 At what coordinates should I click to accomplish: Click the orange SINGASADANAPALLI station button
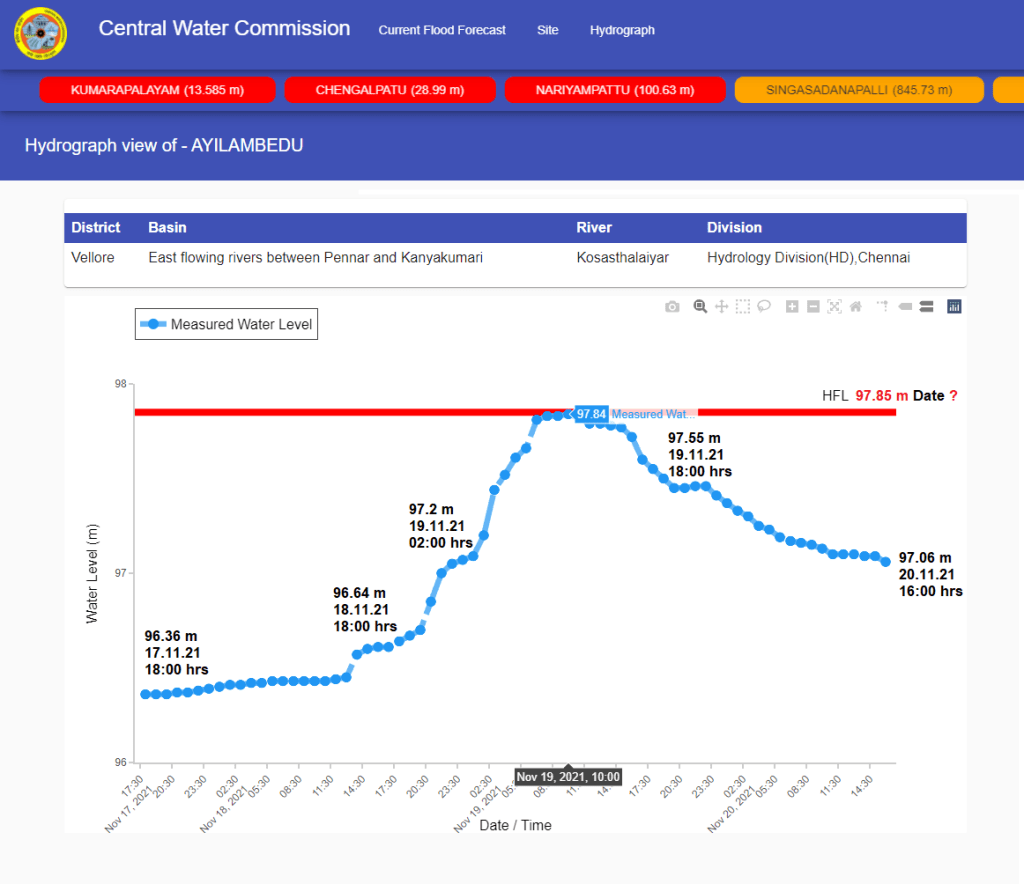859,90
